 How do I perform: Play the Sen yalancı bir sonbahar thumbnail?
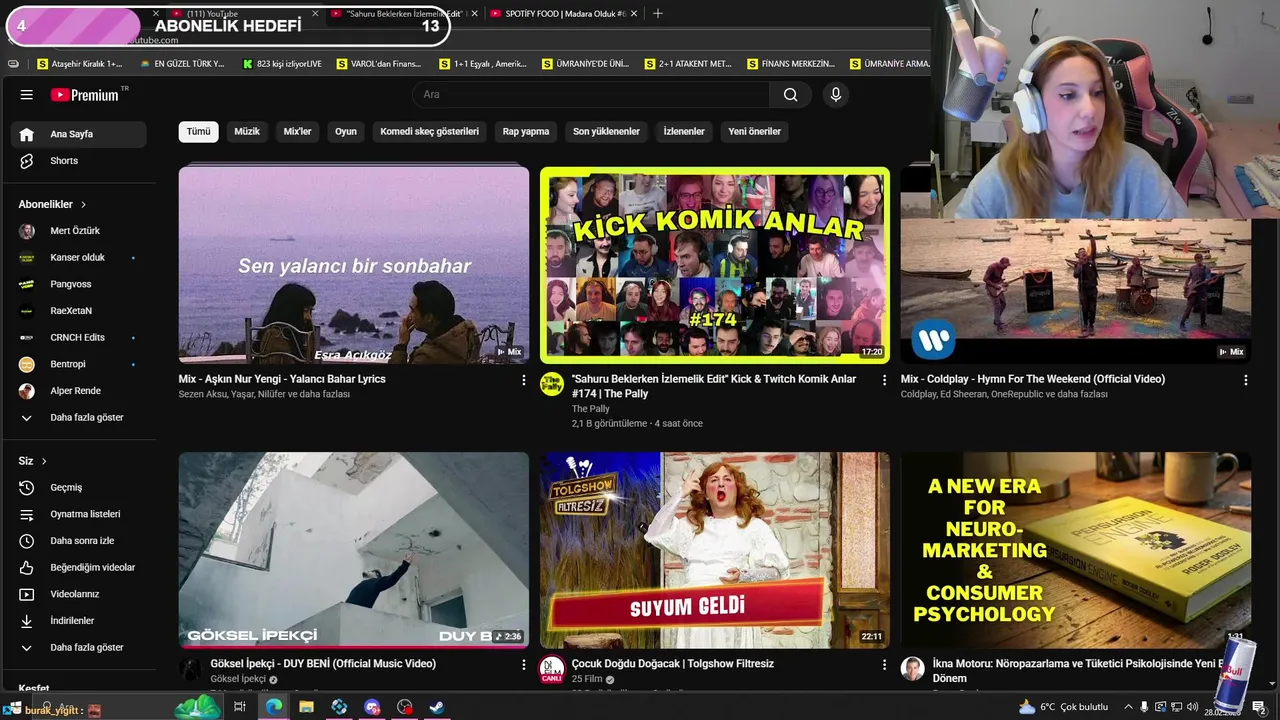click(354, 264)
